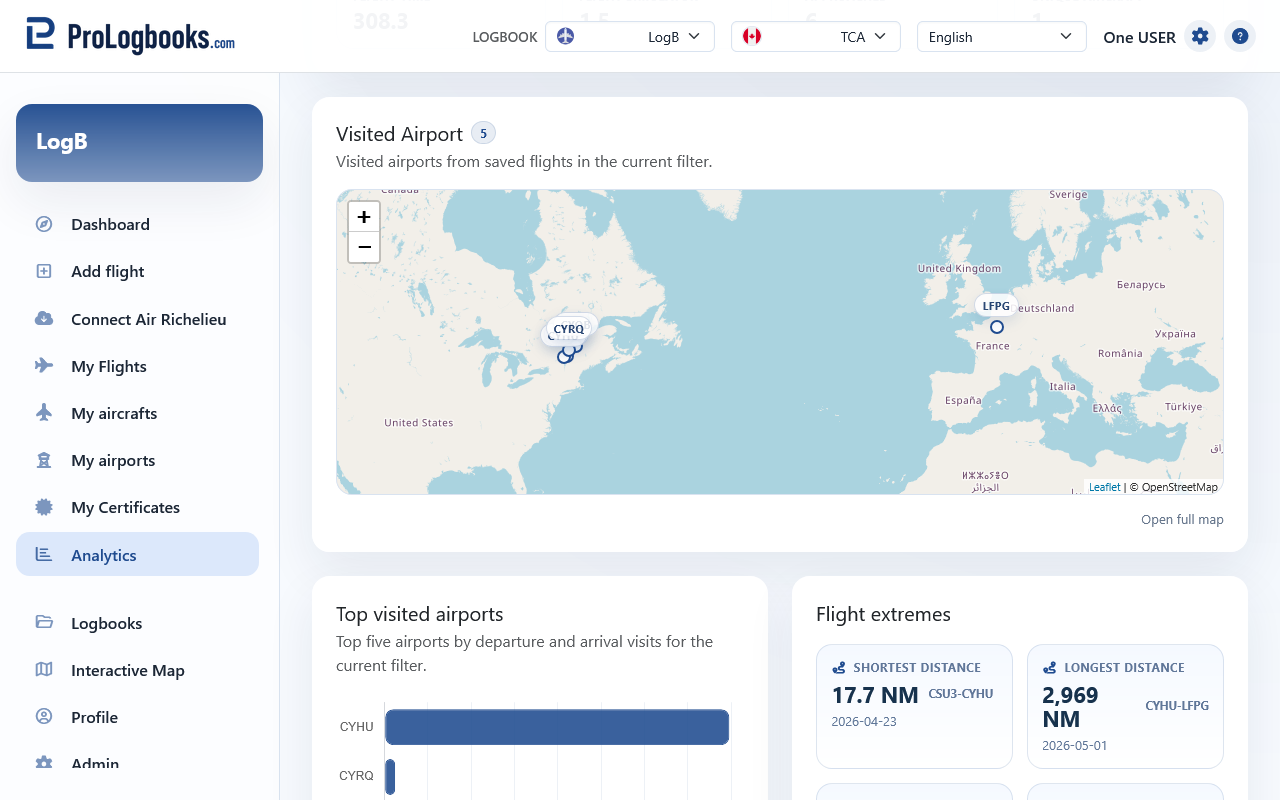Click the One USER name

pos(1139,37)
